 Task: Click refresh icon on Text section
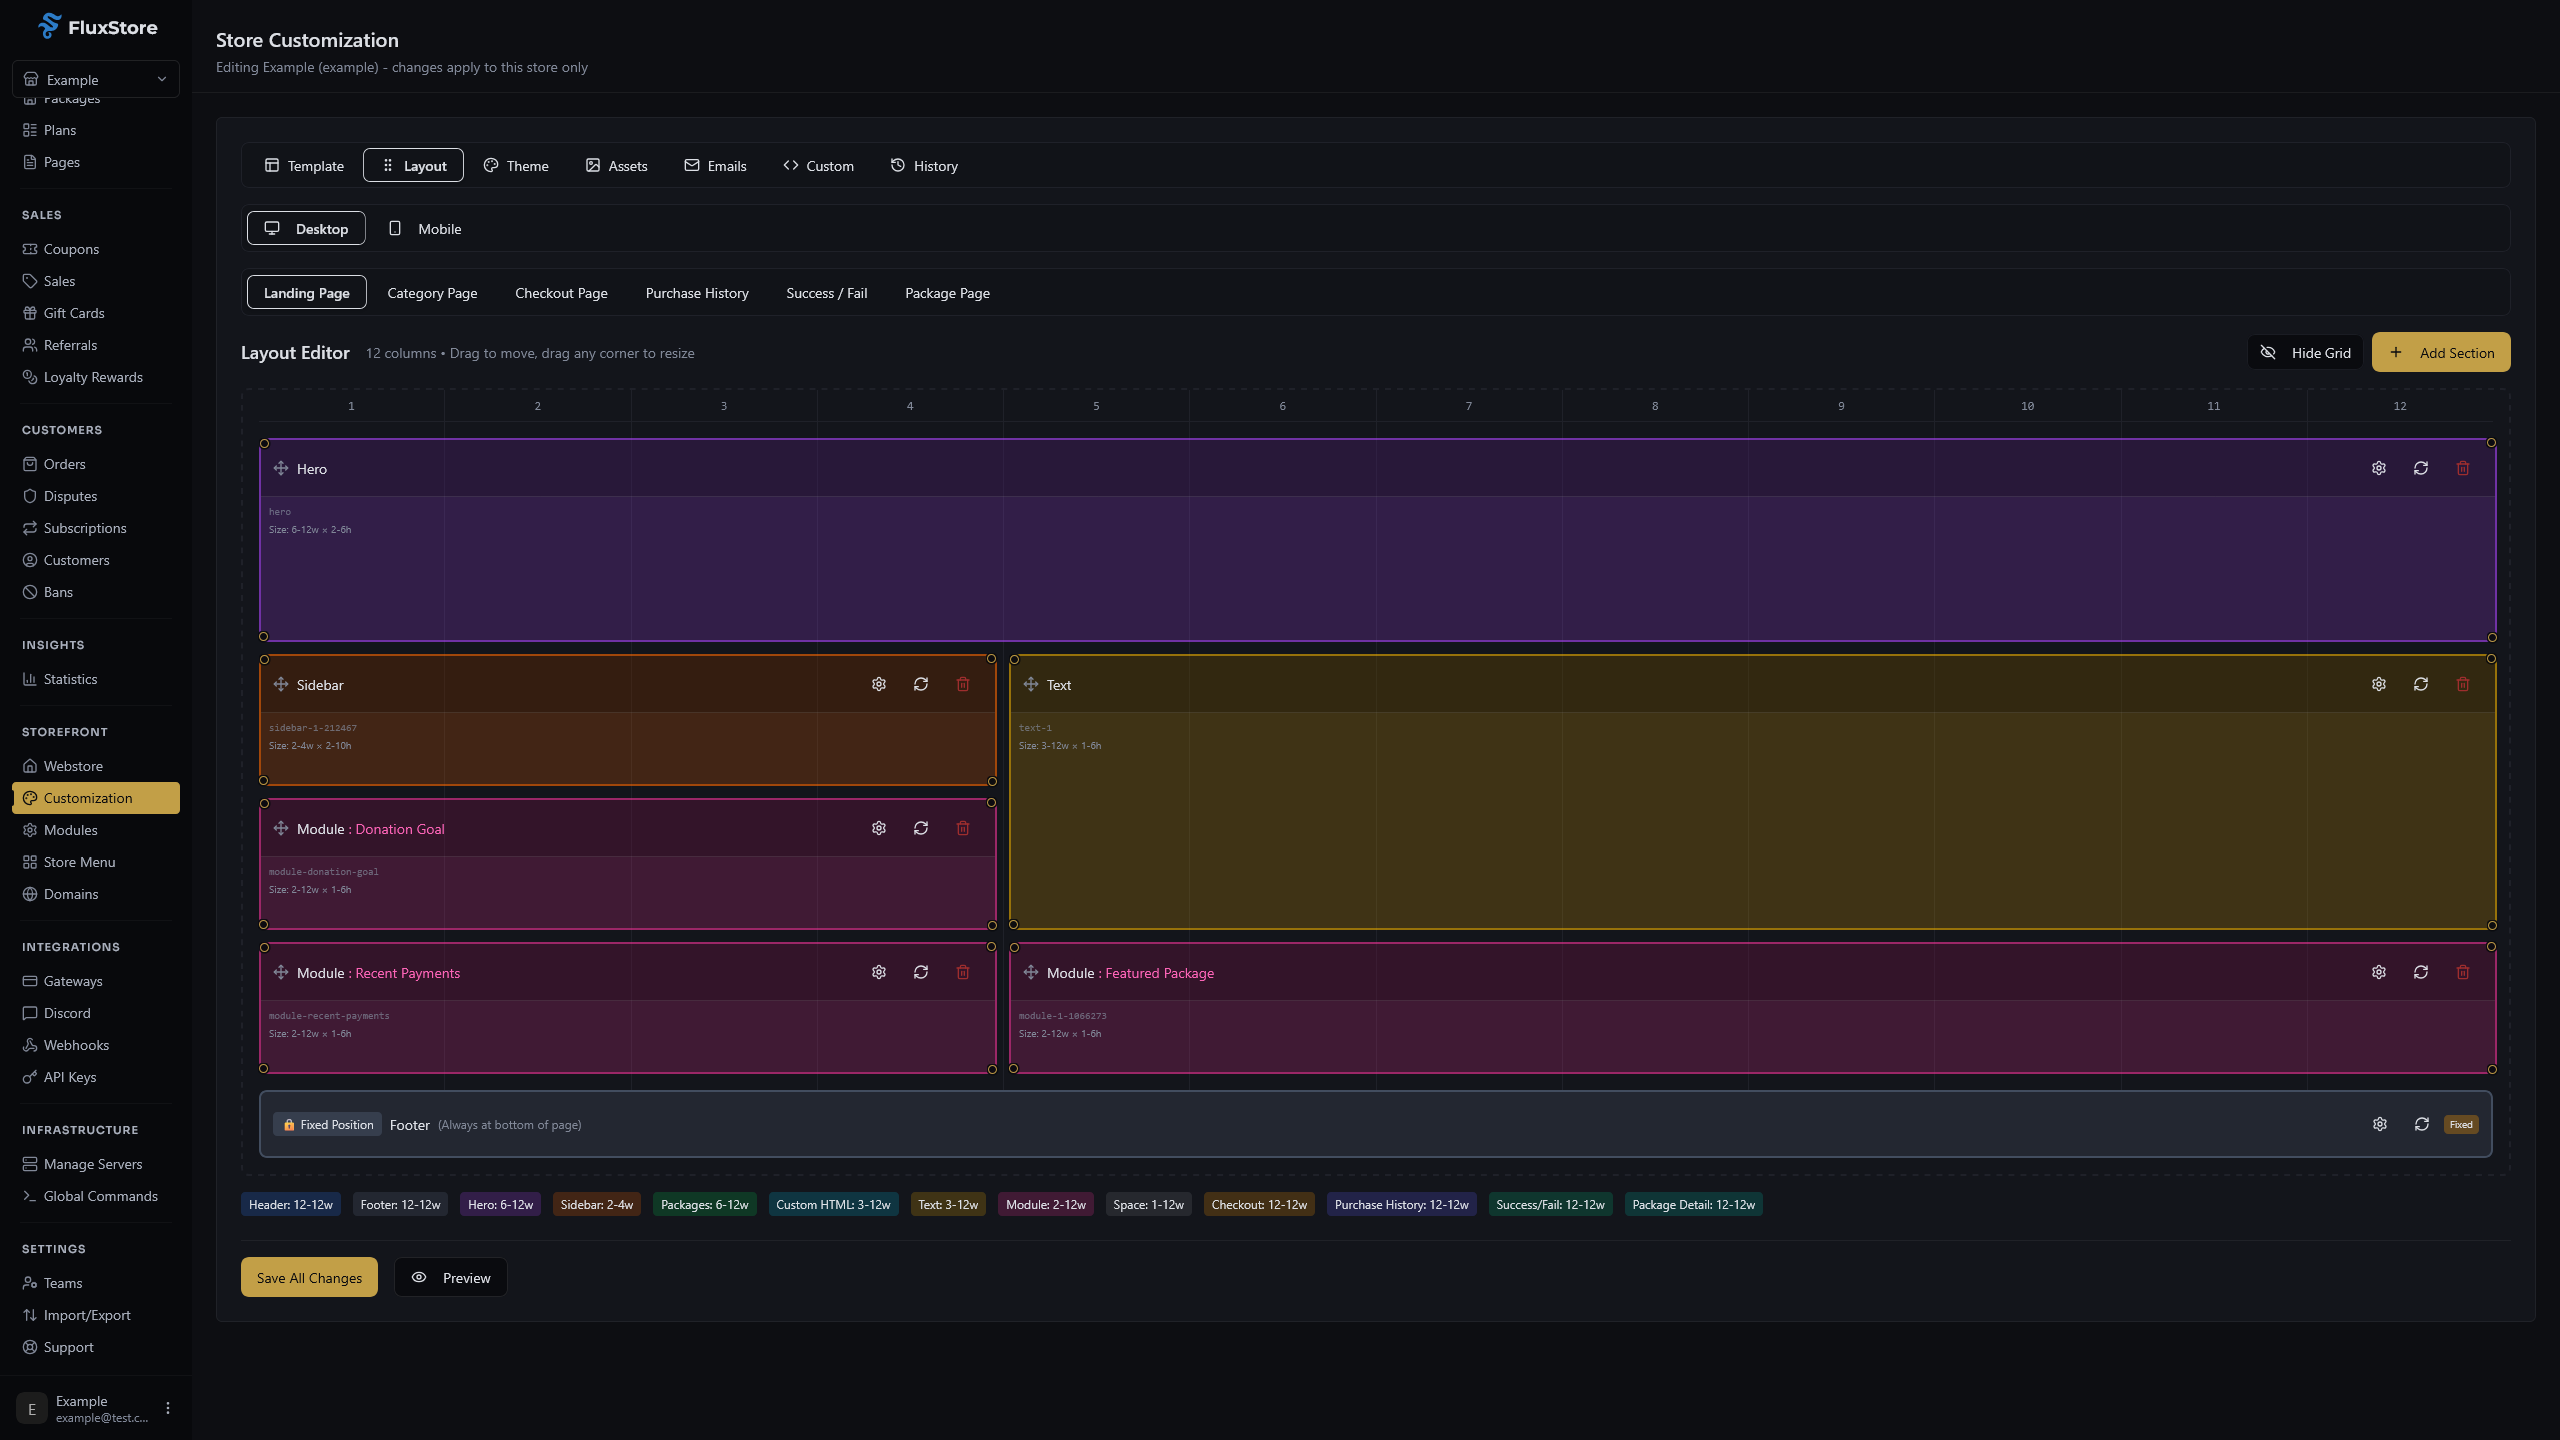2421,684
